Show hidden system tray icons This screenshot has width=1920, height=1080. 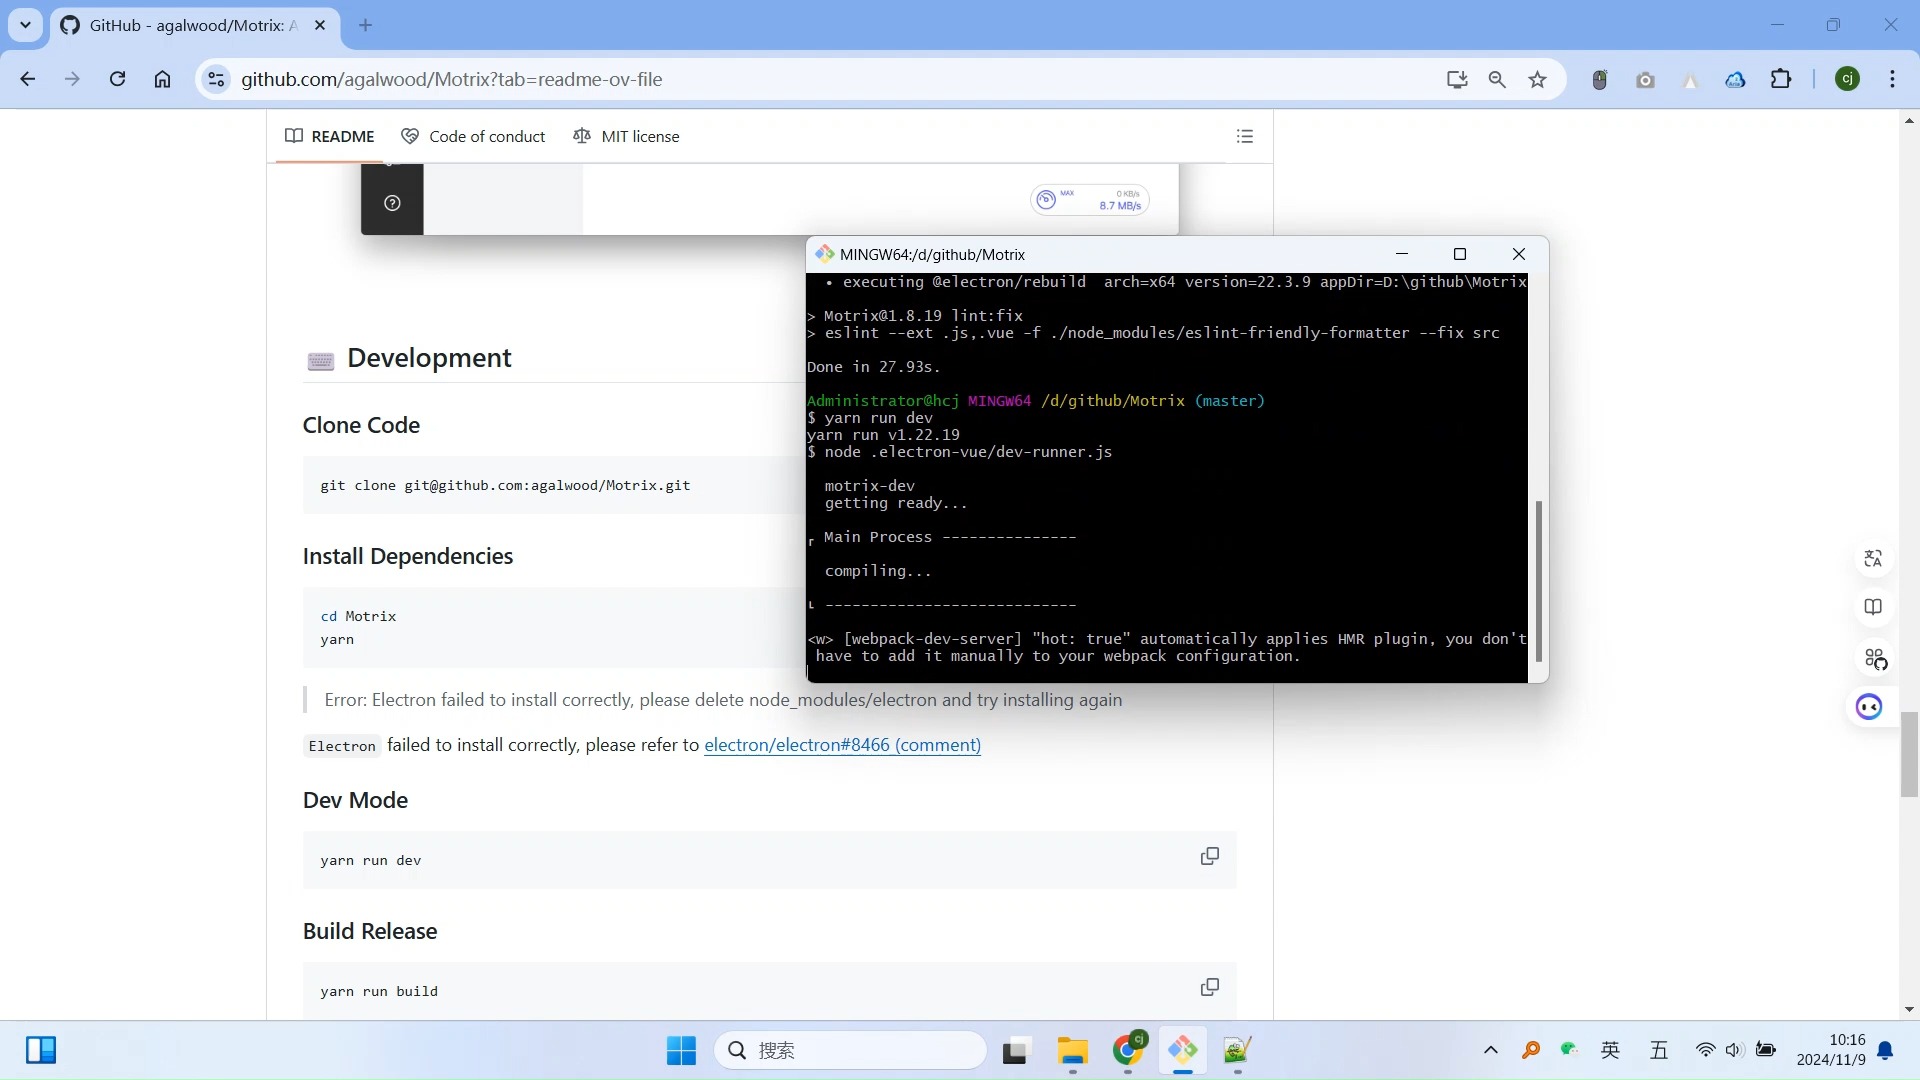click(1491, 1050)
